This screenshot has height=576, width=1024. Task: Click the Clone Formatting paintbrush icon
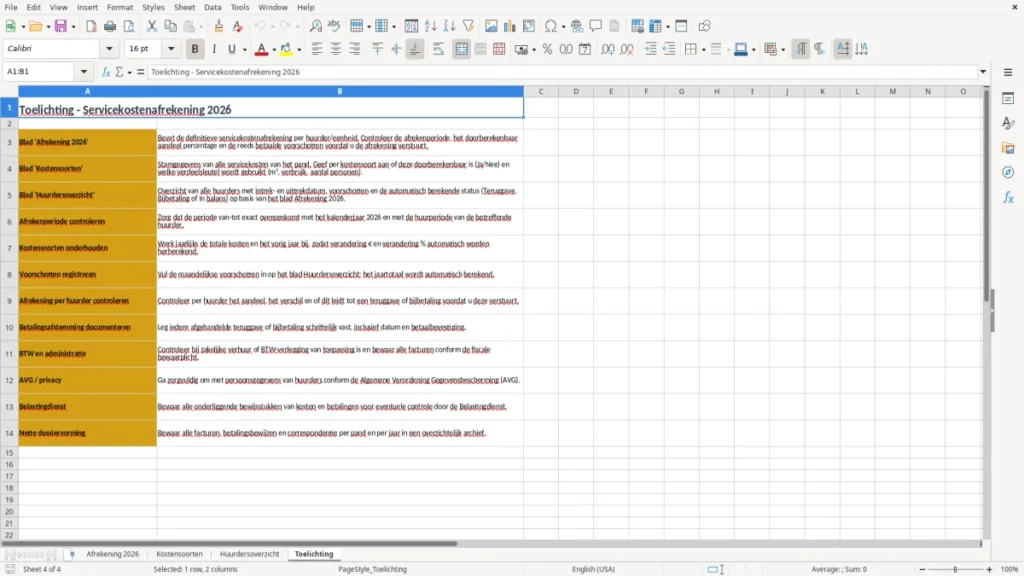pos(219,26)
